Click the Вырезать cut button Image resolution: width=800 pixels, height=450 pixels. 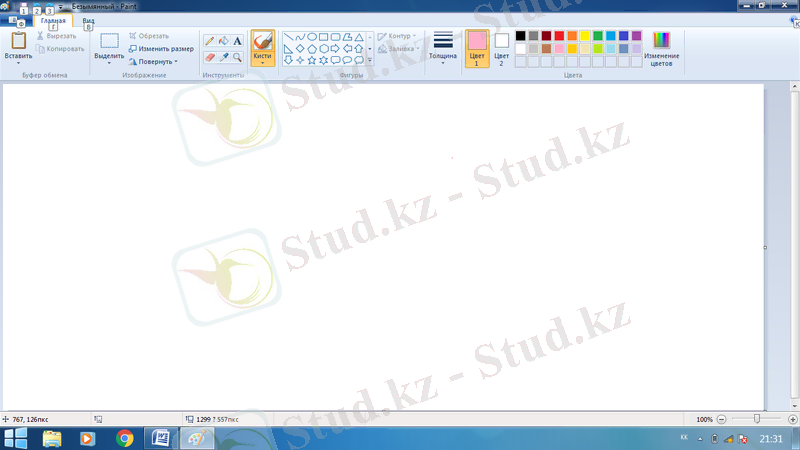pos(56,36)
